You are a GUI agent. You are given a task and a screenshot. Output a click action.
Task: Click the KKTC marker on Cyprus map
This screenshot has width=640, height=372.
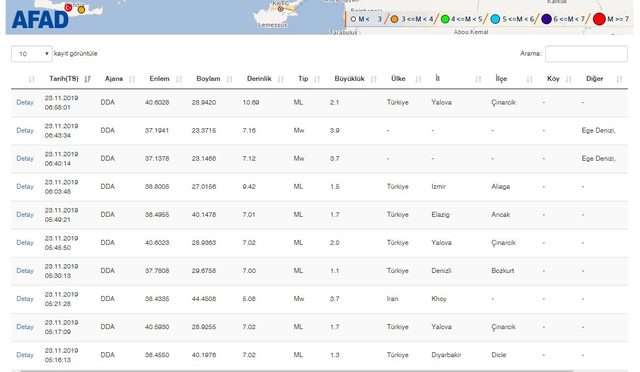(280, 9)
